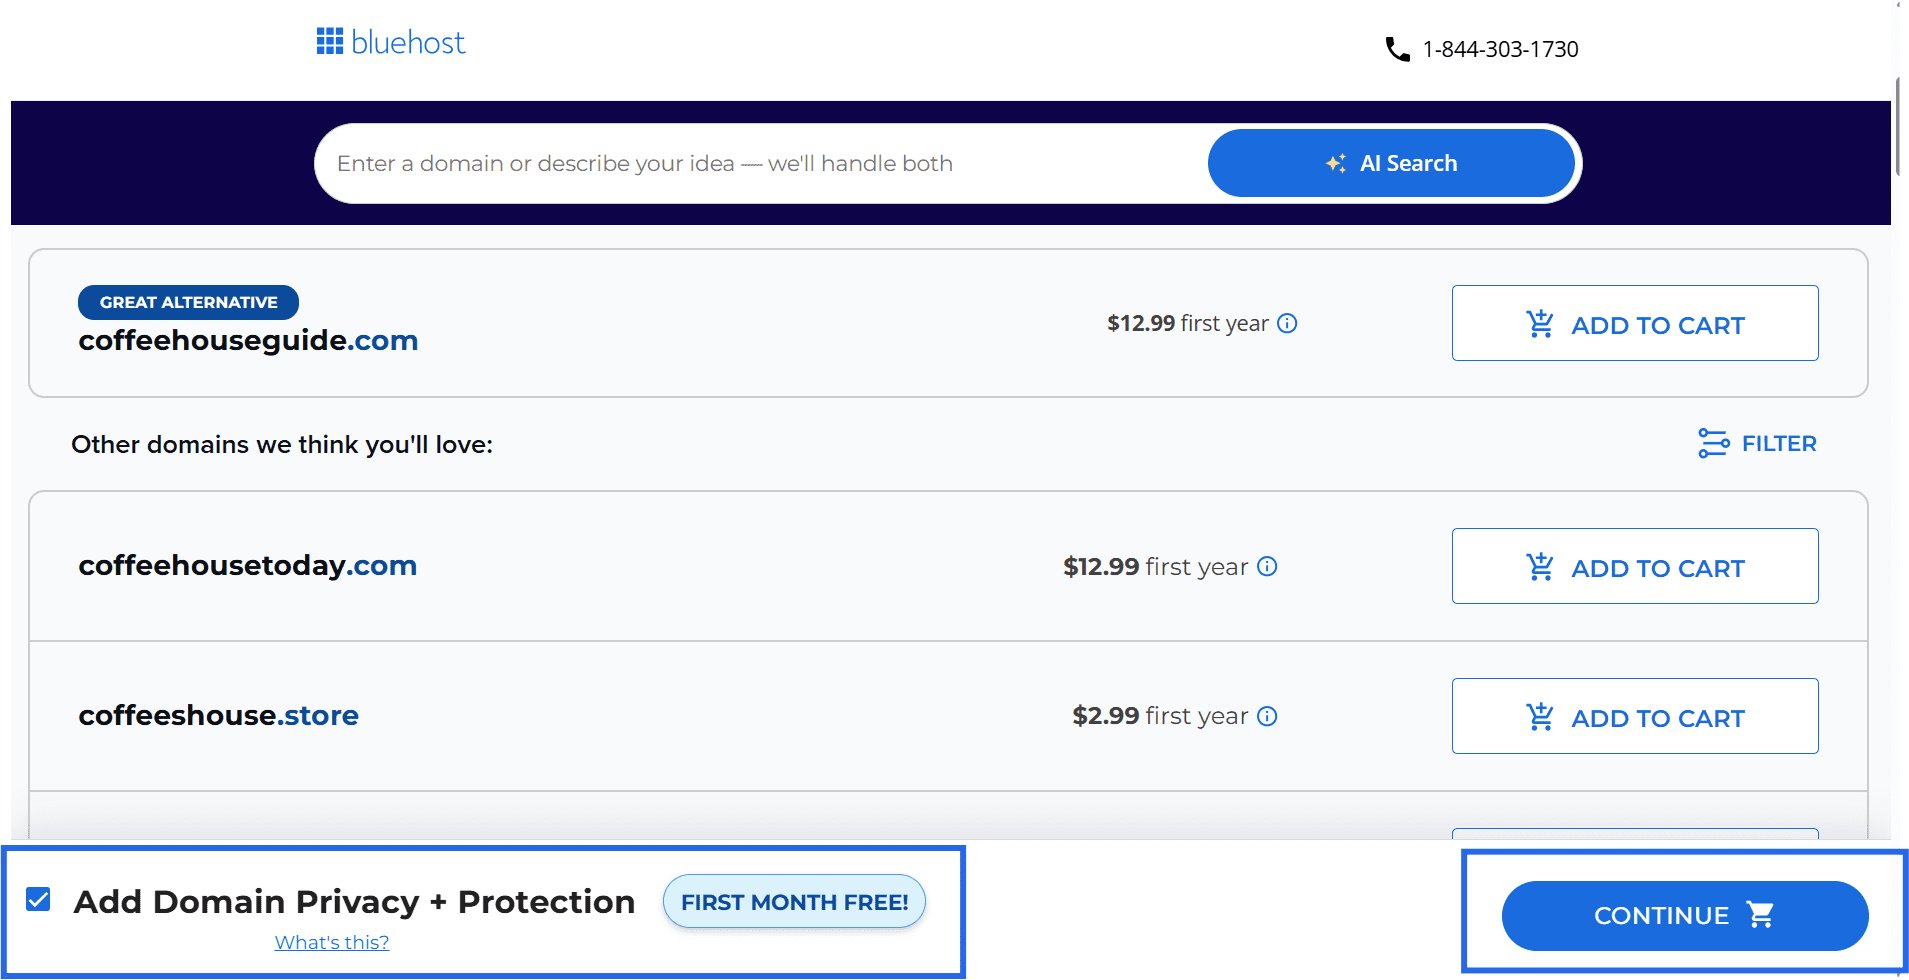Click the Bluehost grid logo

(x=329, y=41)
